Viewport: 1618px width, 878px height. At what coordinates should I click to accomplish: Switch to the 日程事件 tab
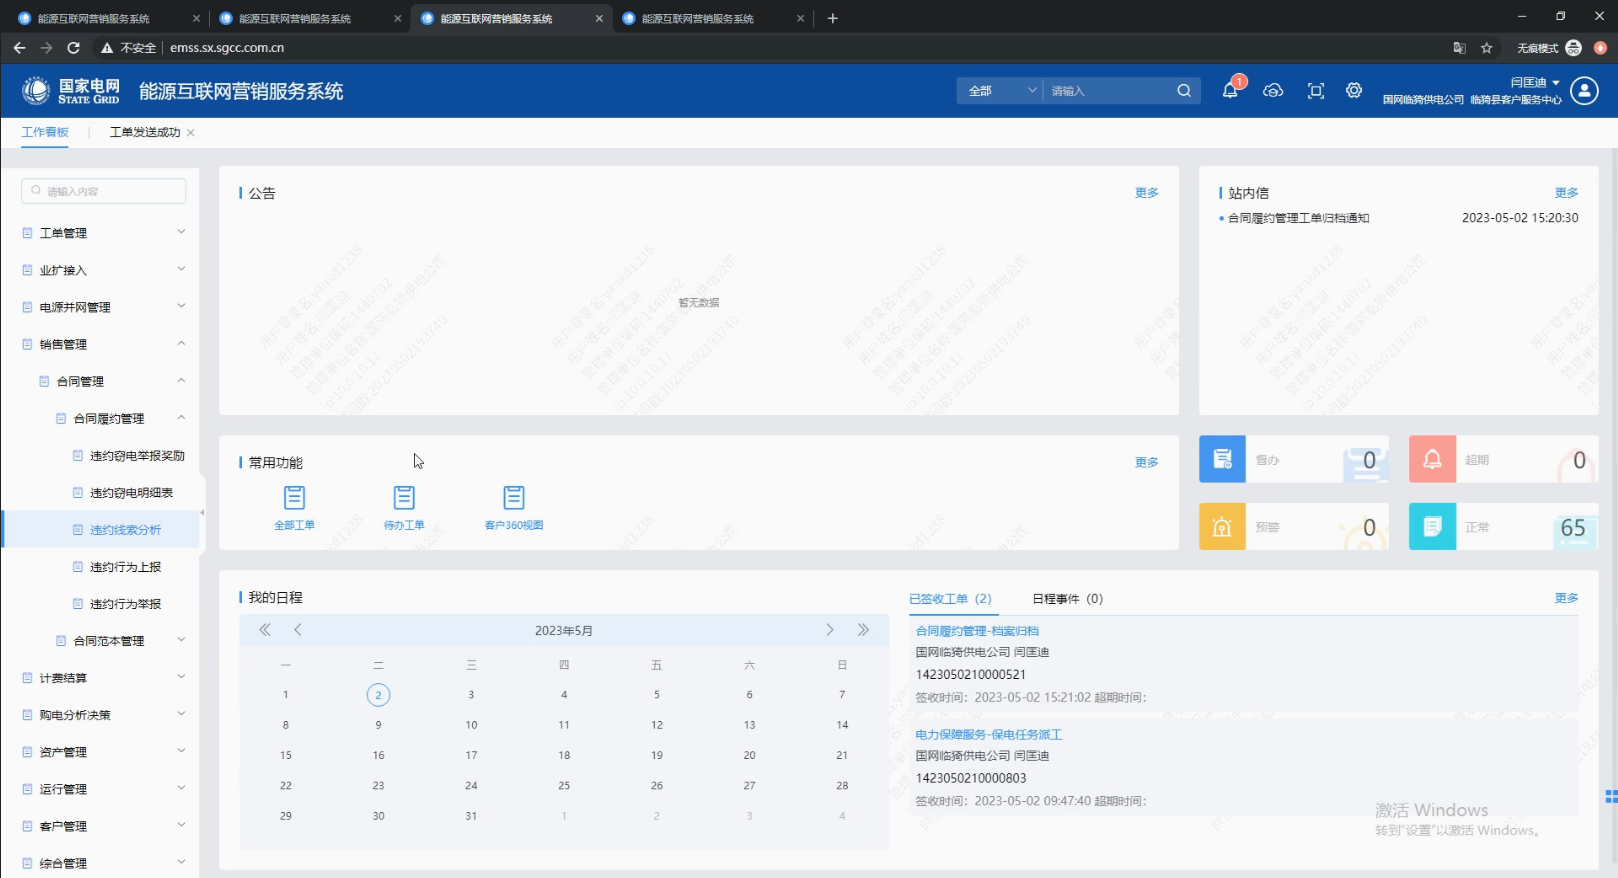1067,599
